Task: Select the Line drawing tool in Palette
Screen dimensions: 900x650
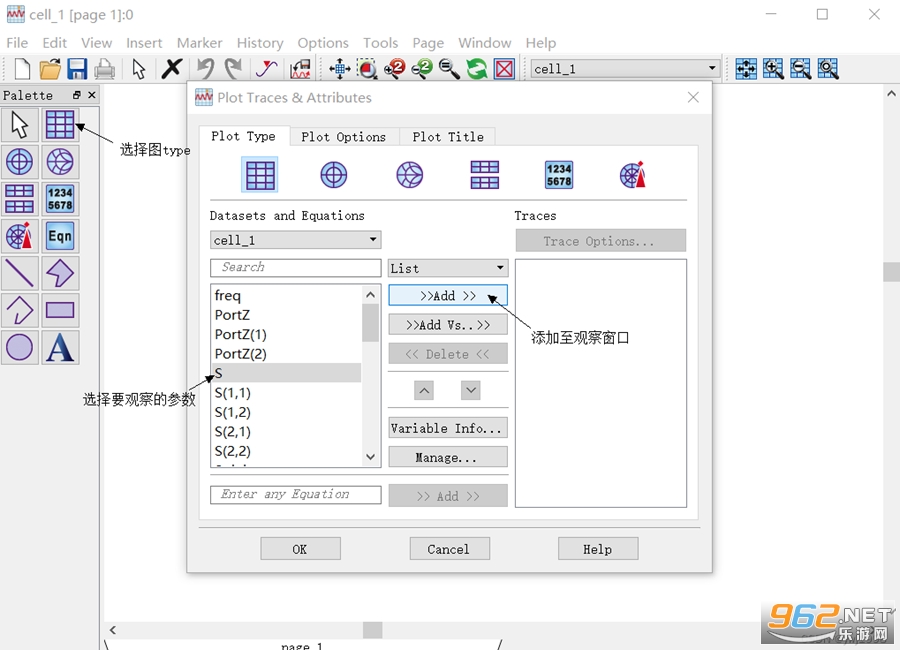Action: click(x=20, y=273)
